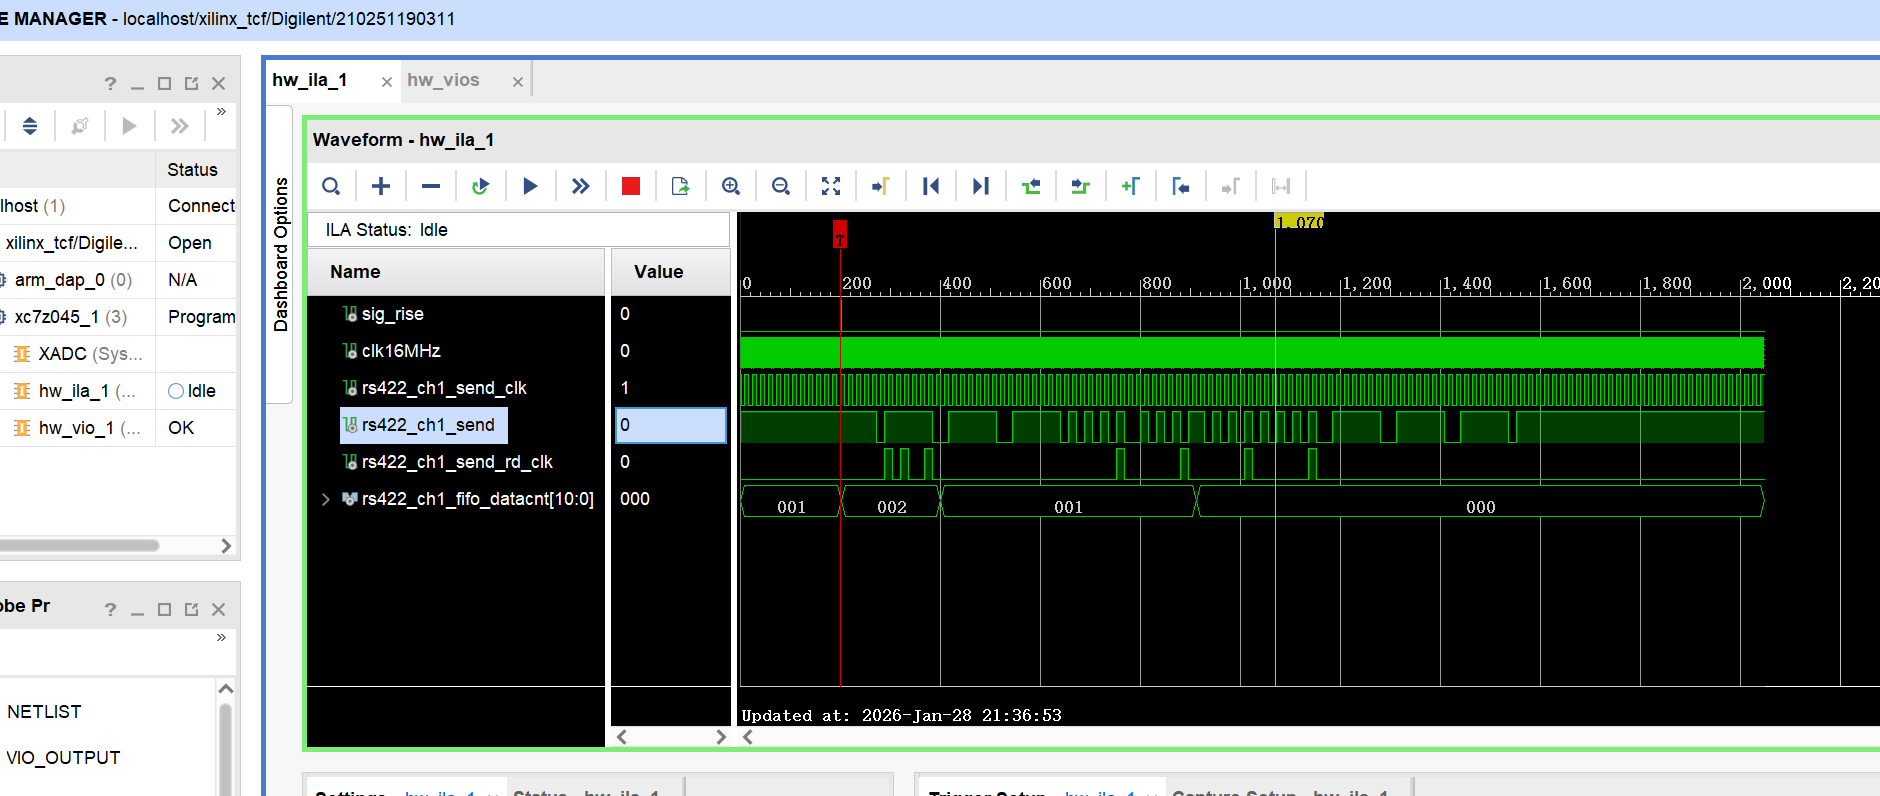The image size is (1880, 796).
Task: Click the Run Trigger play icon
Action: pyautogui.click(x=530, y=186)
